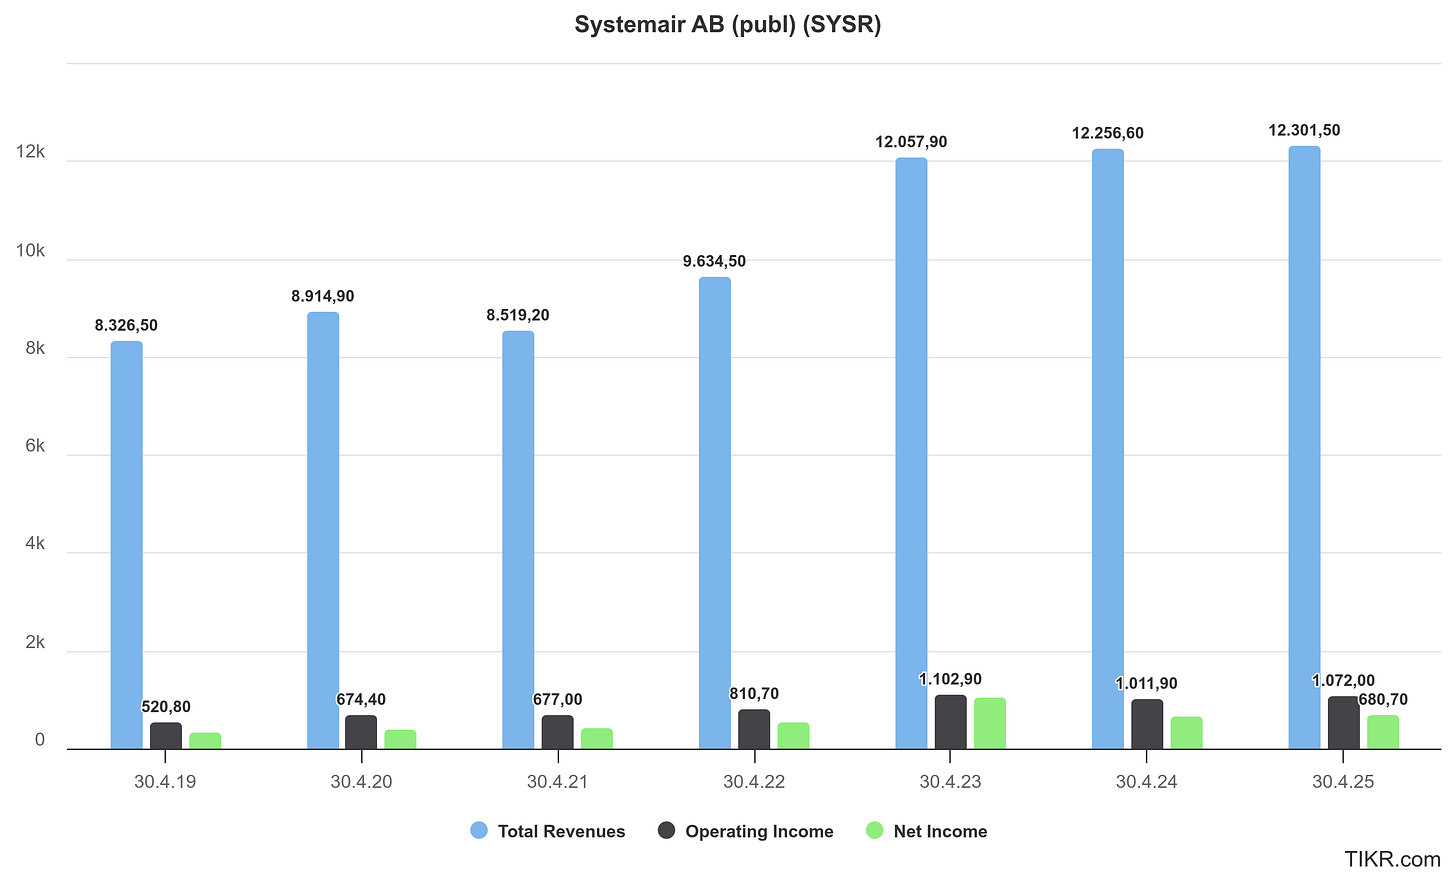Click the 30.4.20 Net Income bar

pos(400,739)
